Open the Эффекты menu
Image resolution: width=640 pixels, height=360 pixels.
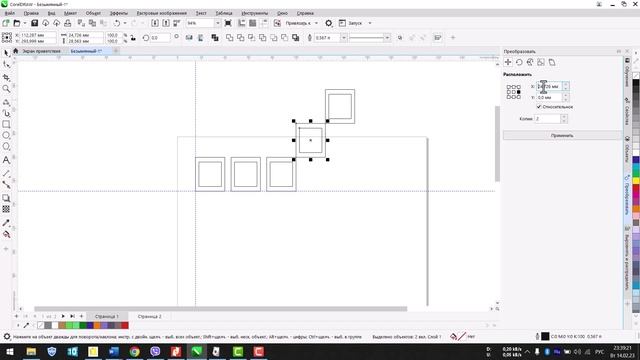[119, 13]
